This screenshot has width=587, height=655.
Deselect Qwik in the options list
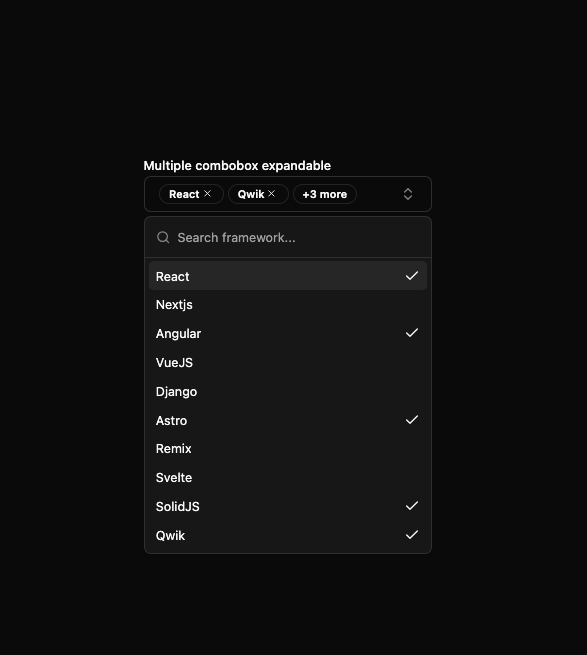[287, 535]
